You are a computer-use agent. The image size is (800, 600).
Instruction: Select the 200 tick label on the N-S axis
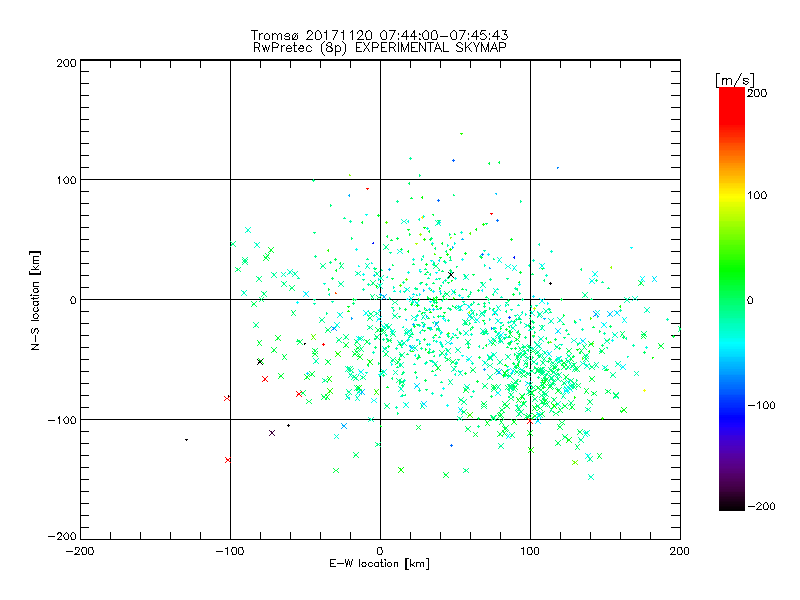66,63
